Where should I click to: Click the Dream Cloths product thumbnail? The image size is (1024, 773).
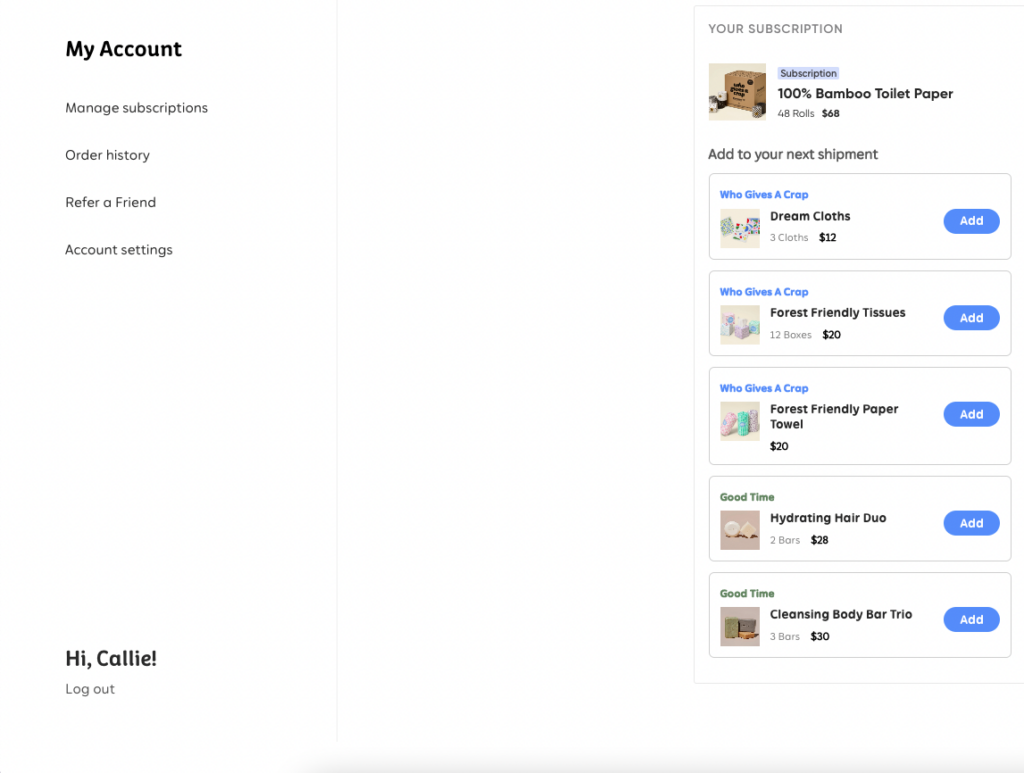pos(740,226)
